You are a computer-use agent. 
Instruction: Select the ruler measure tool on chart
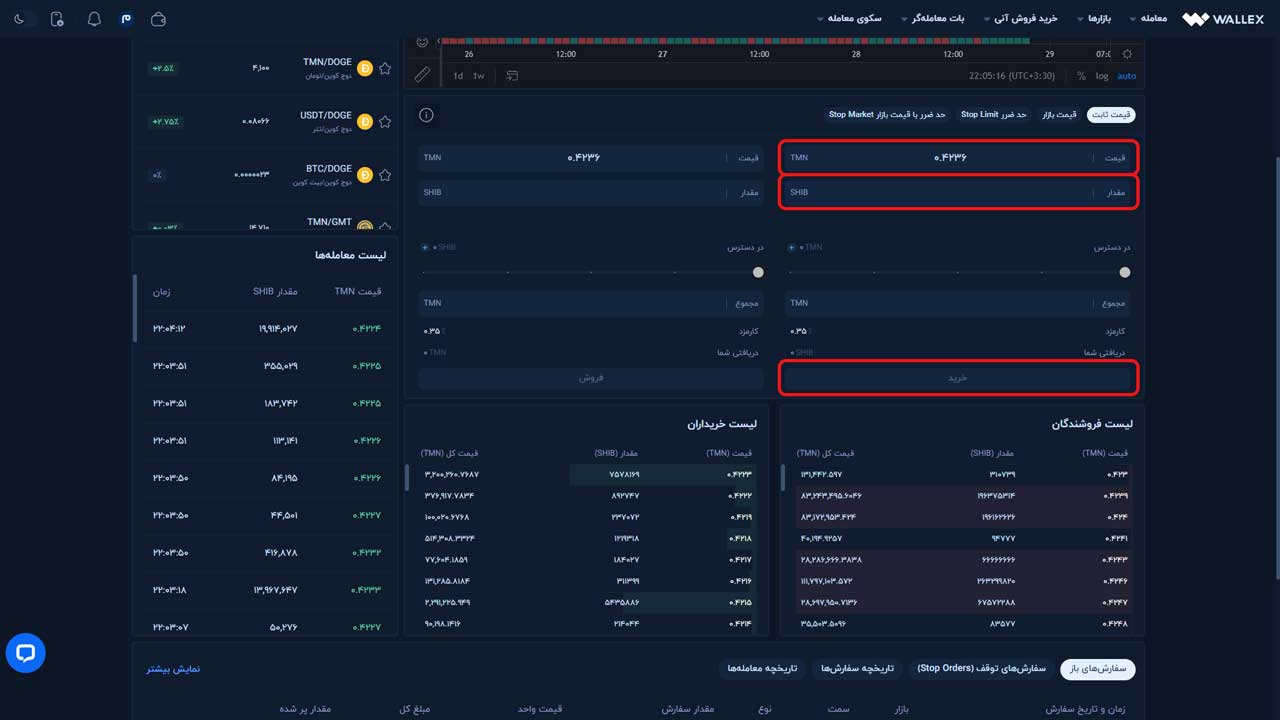click(422, 75)
